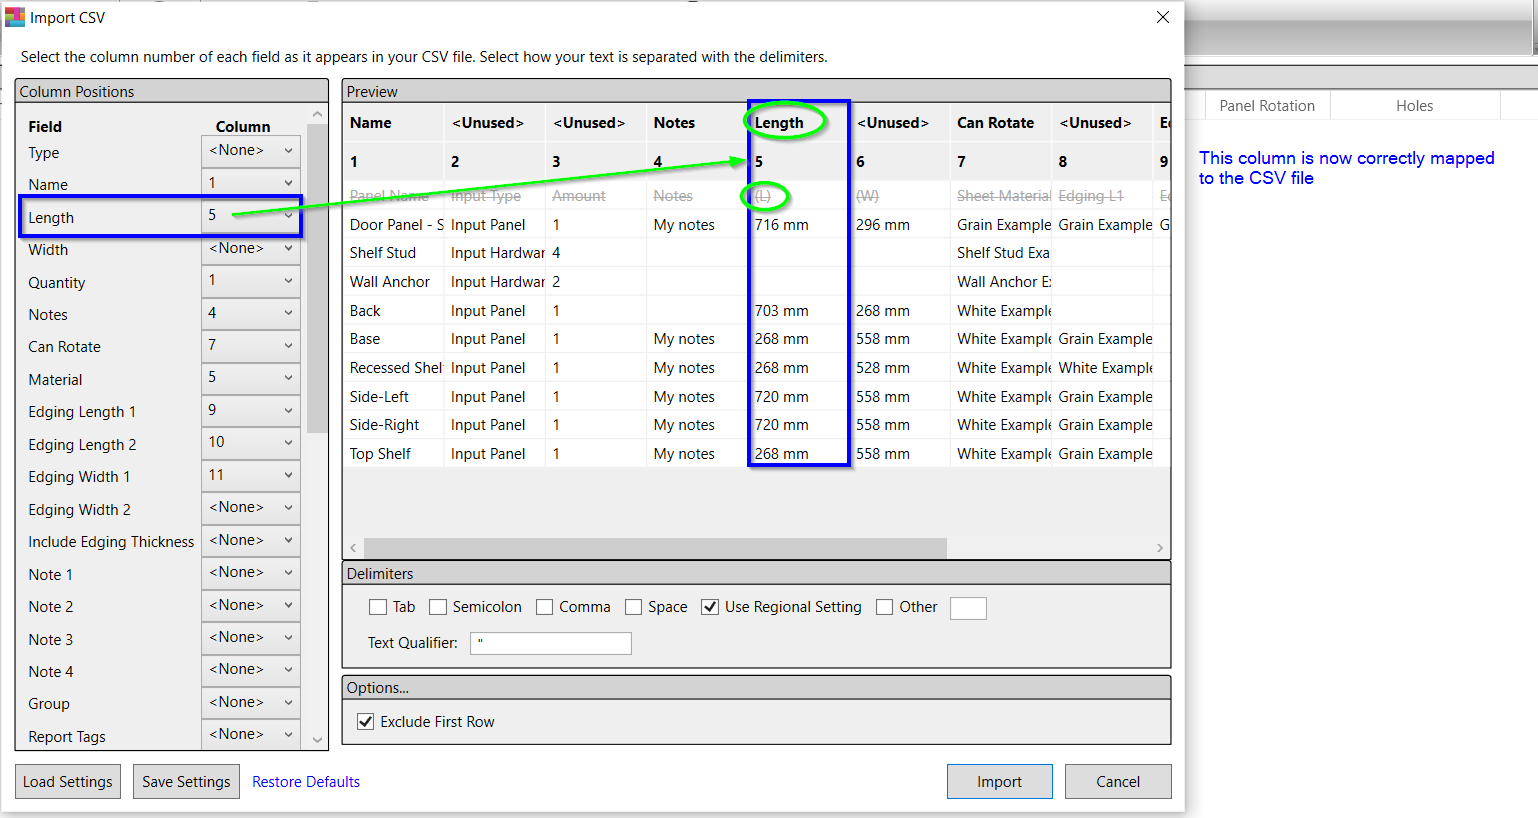
Task: Open the Edging Length 2 column dropdown
Action: pyautogui.click(x=251, y=443)
